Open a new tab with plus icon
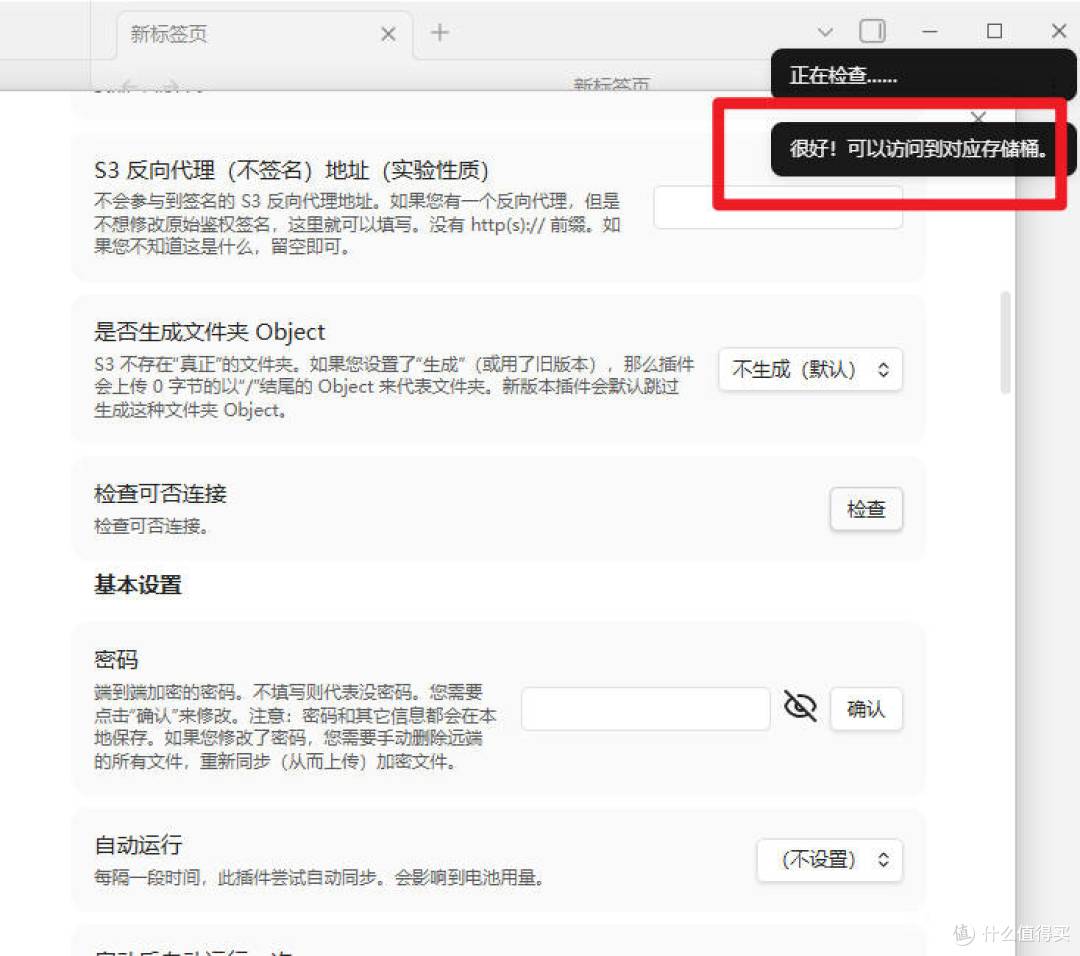This screenshot has height=956, width=1080. [439, 32]
